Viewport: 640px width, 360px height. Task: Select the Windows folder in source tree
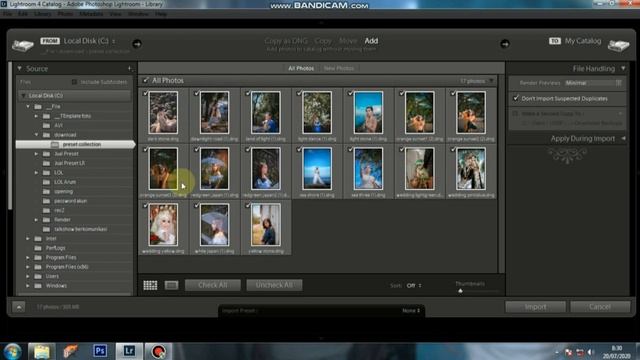coord(56,286)
